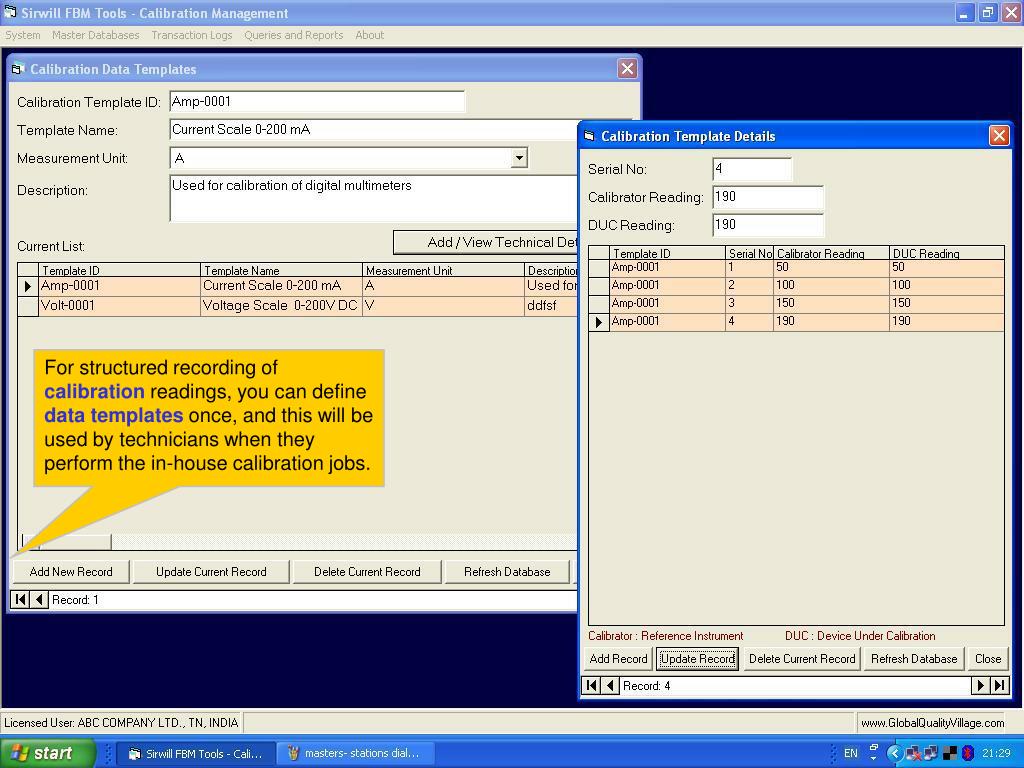
Task: Open the Transaction Logs menu
Action: point(192,35)
